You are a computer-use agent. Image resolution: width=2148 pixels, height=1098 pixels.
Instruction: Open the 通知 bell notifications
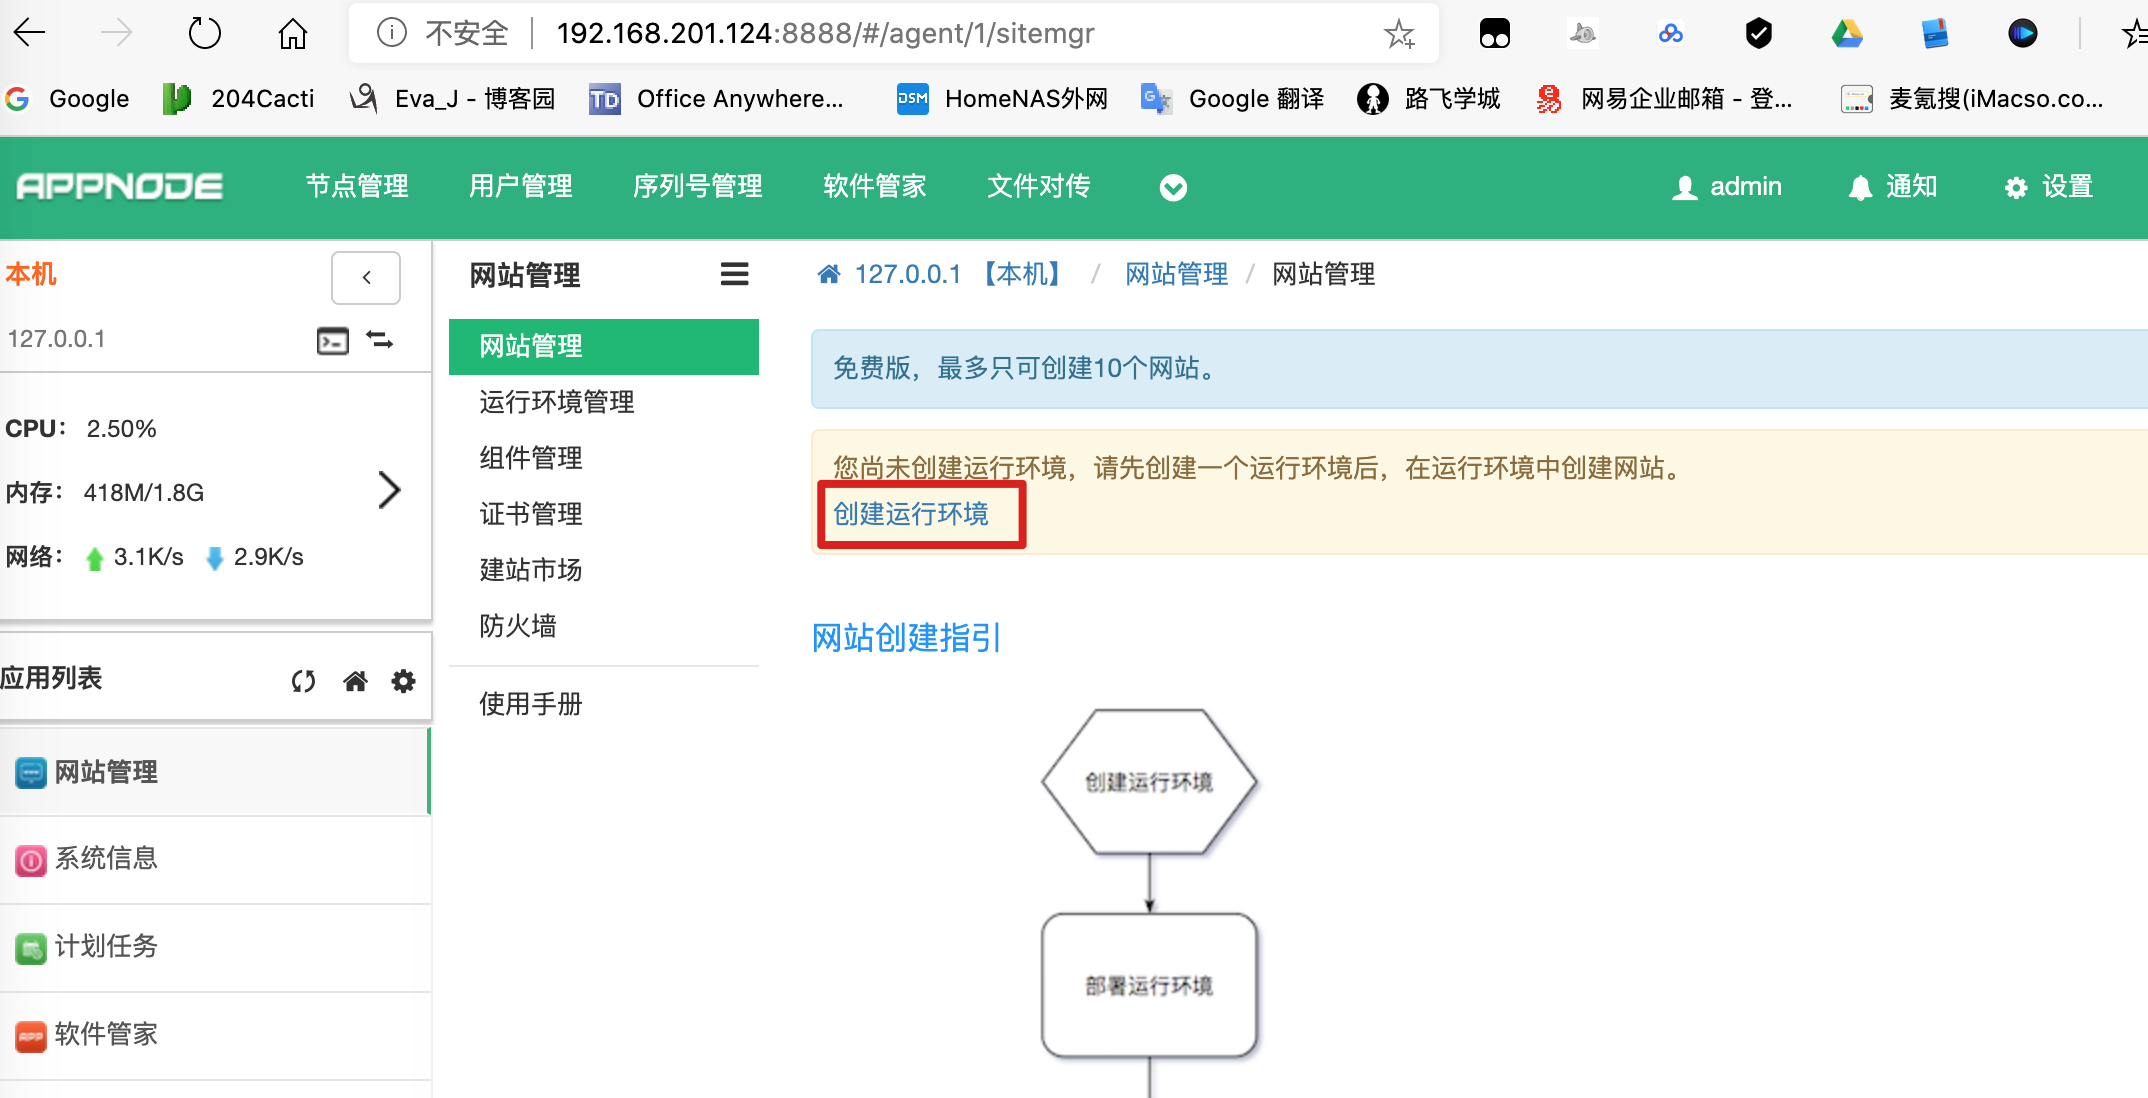(x=1892, y=187)
